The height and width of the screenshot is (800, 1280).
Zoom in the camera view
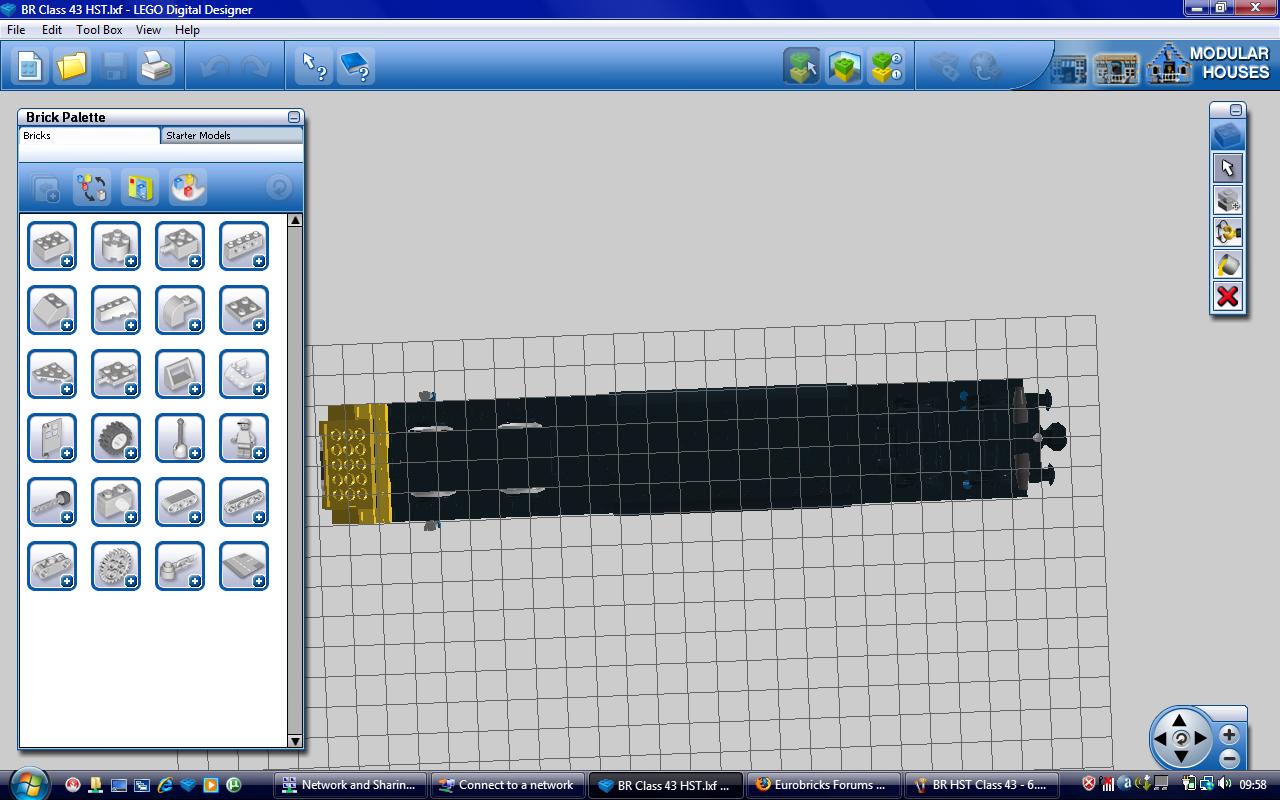click(1229, 735)
